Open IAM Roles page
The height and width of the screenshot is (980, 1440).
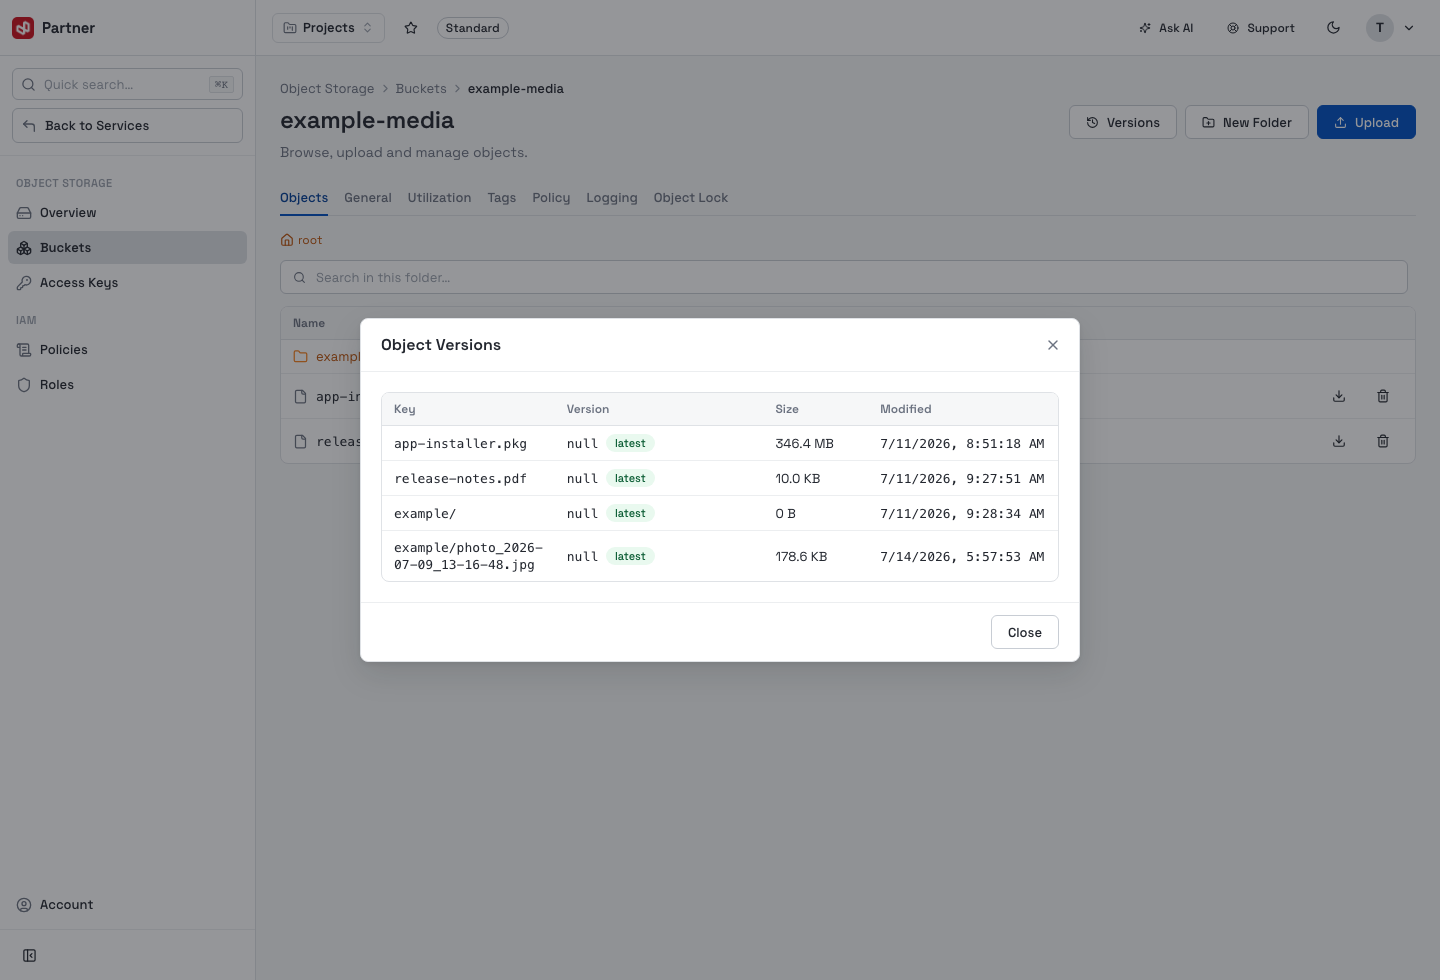click(x=127, y=385)
